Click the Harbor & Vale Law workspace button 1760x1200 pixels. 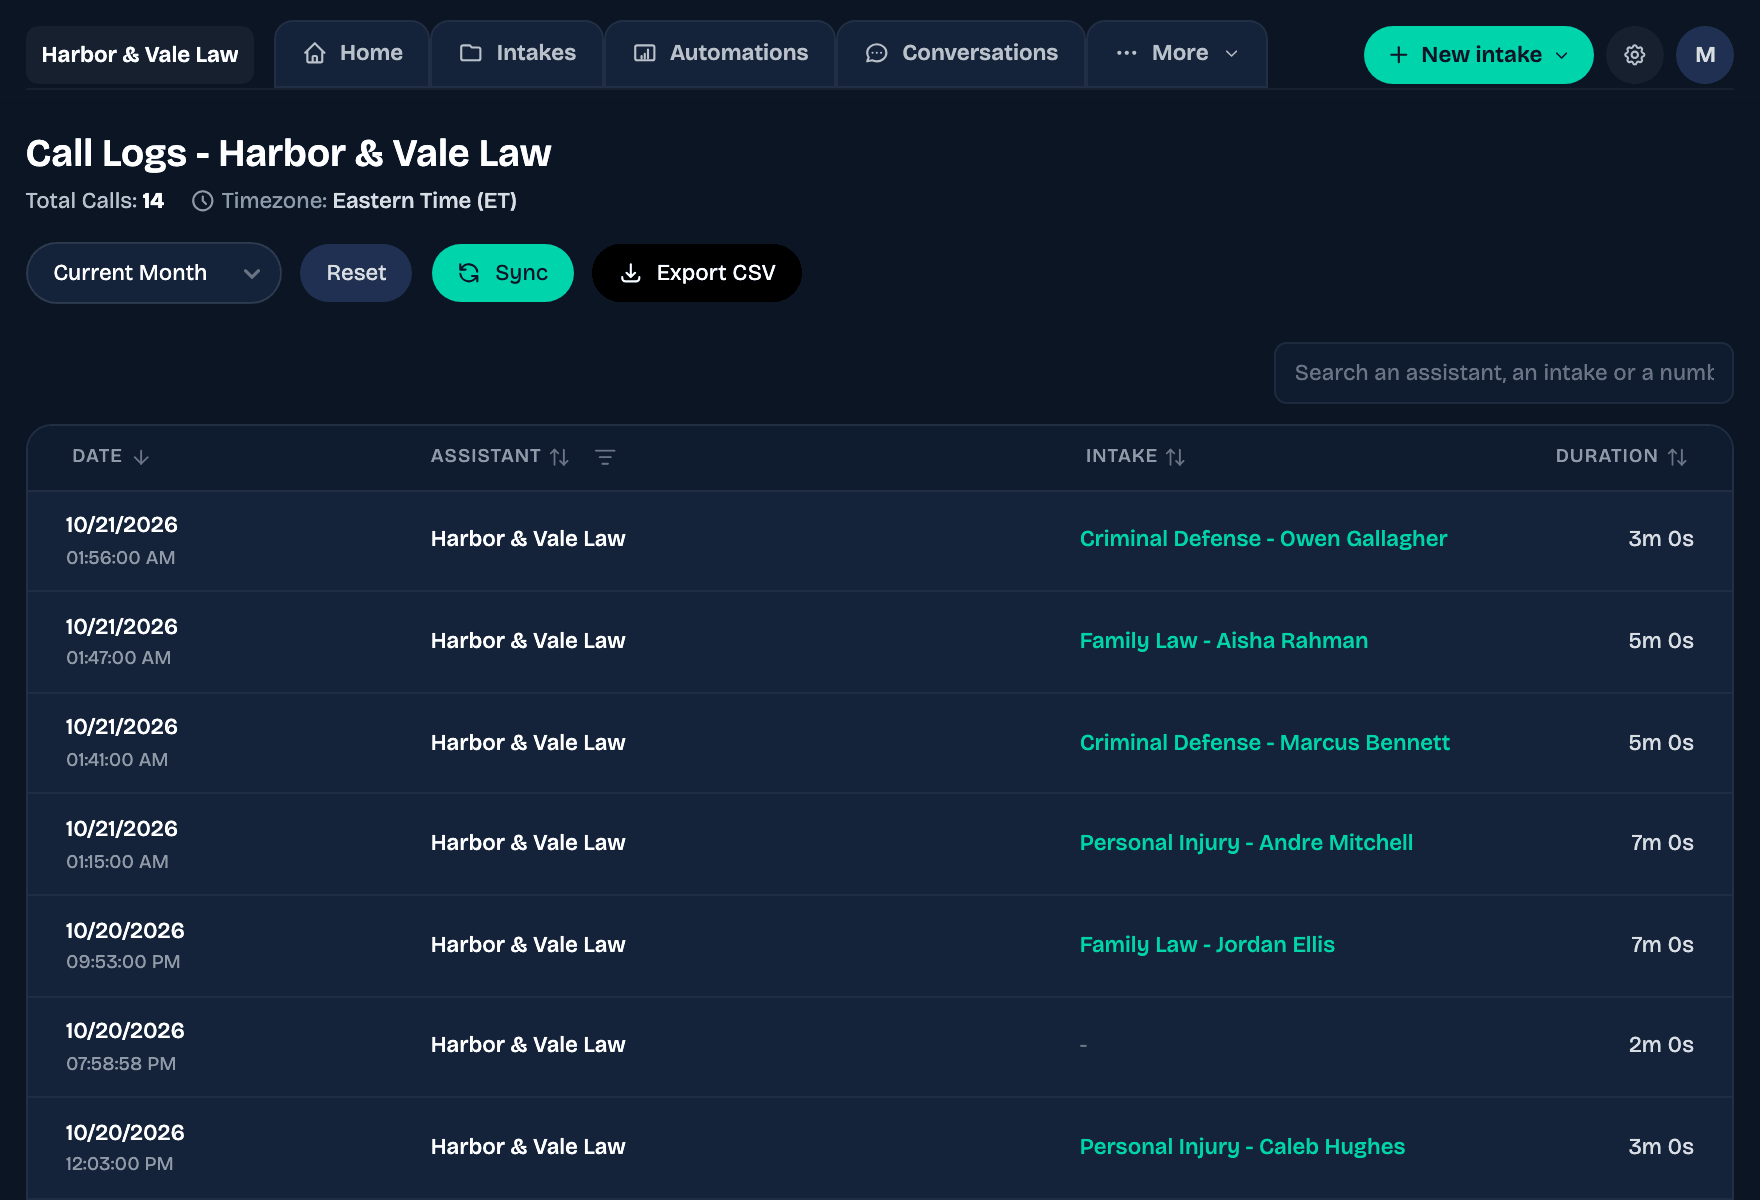point(140,55)
